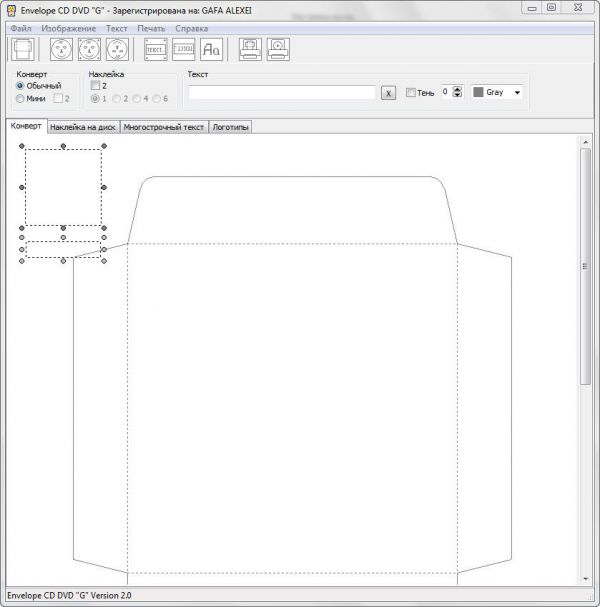Viewport: 600px width, 607px height.
Task: Open the 'Файл' menu
Action: 21,29
